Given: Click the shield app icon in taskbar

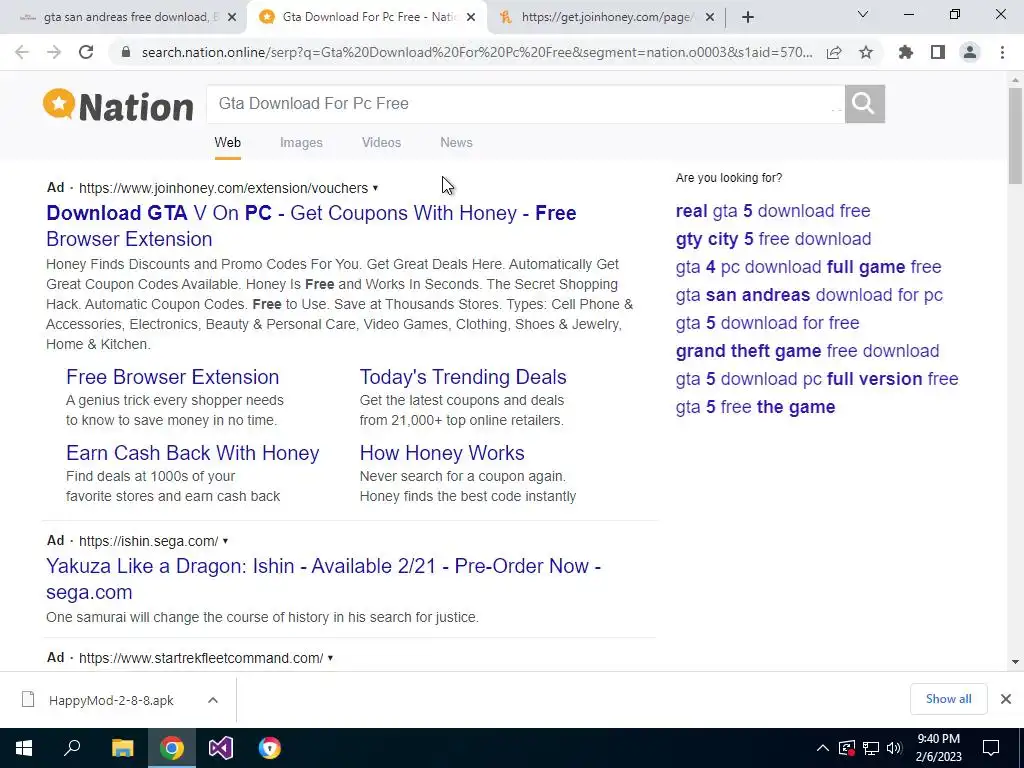Looking at the screenshot, I should pyautogui.click(x=270, y=748).
